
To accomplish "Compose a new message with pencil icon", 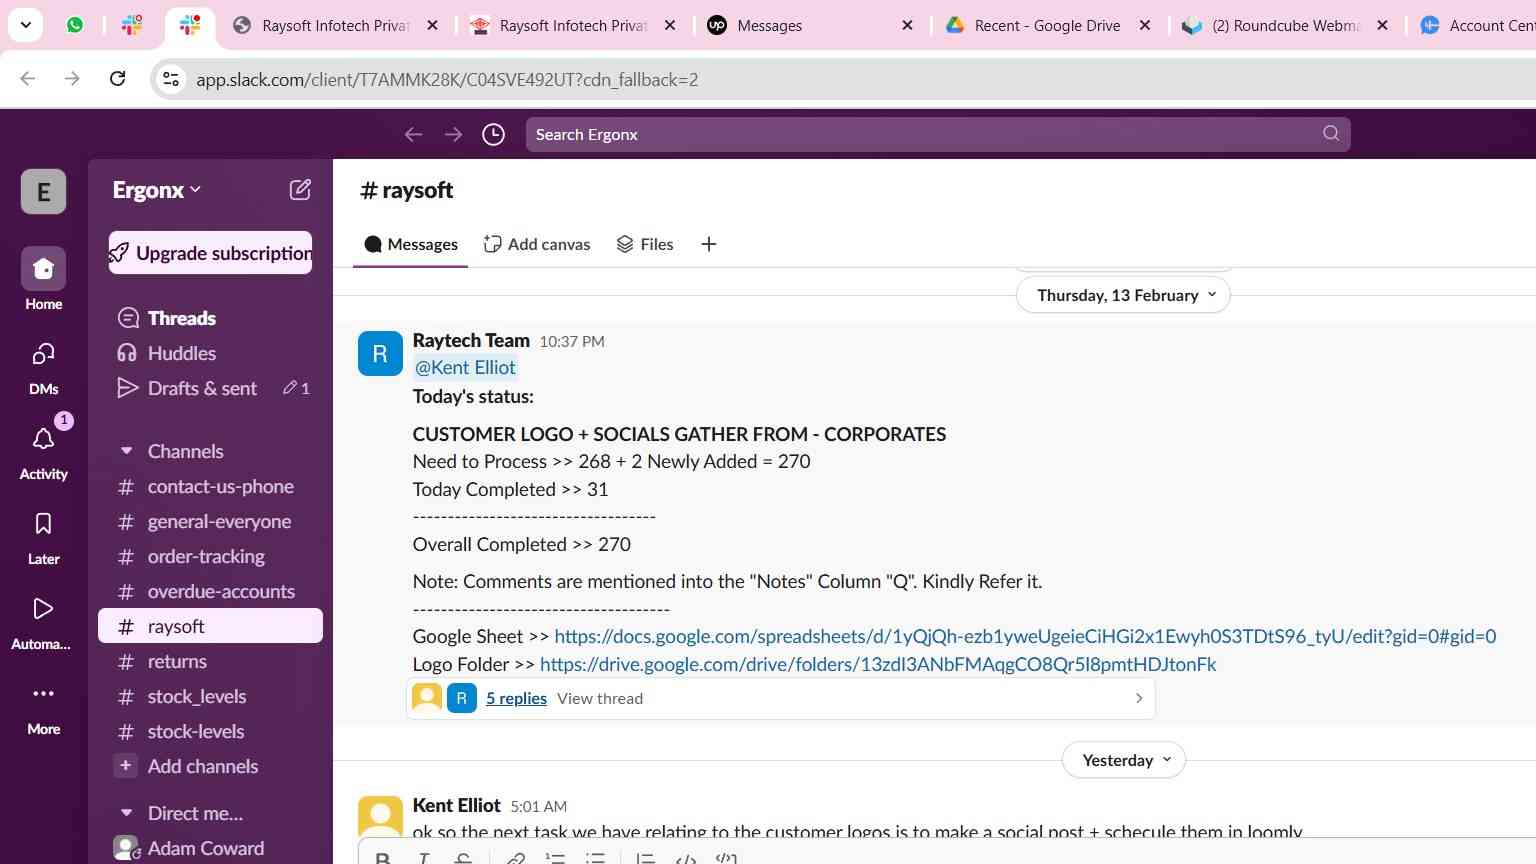I will point(300,190).
